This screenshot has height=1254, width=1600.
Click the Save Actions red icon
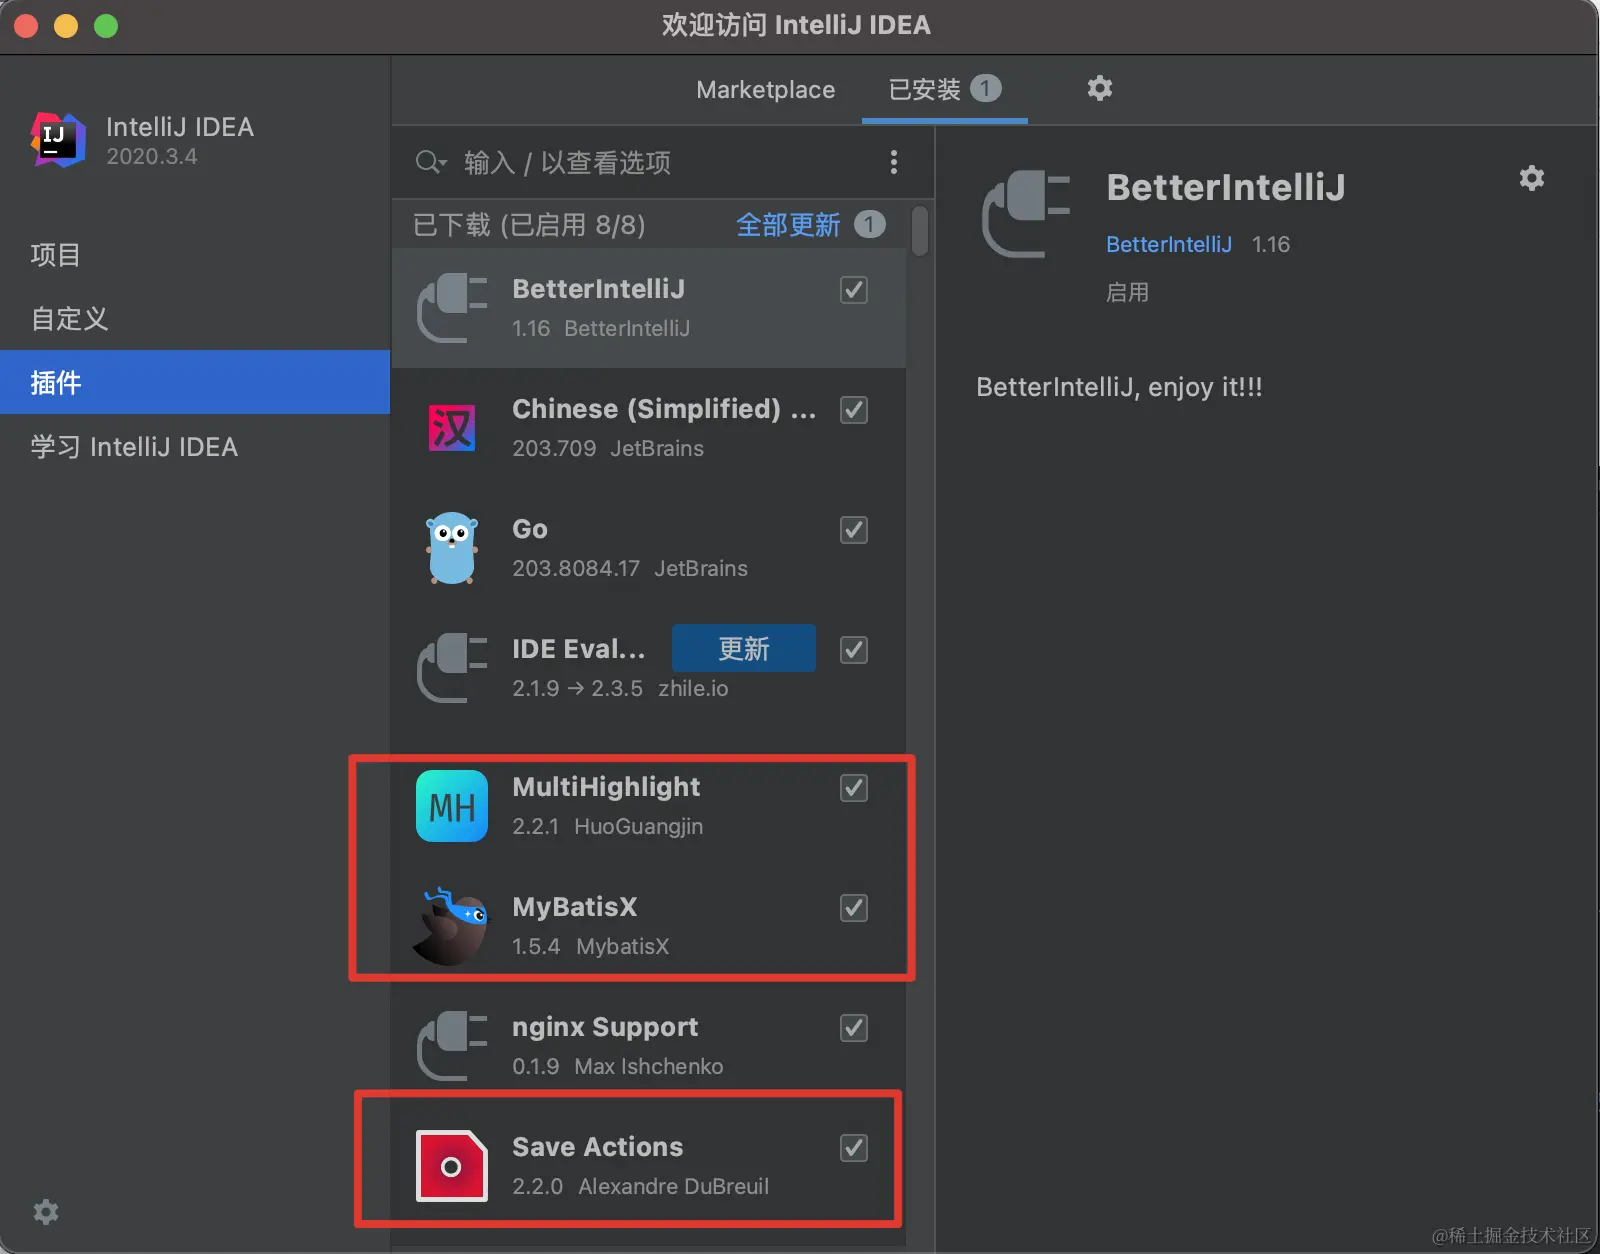(452, 1166)
